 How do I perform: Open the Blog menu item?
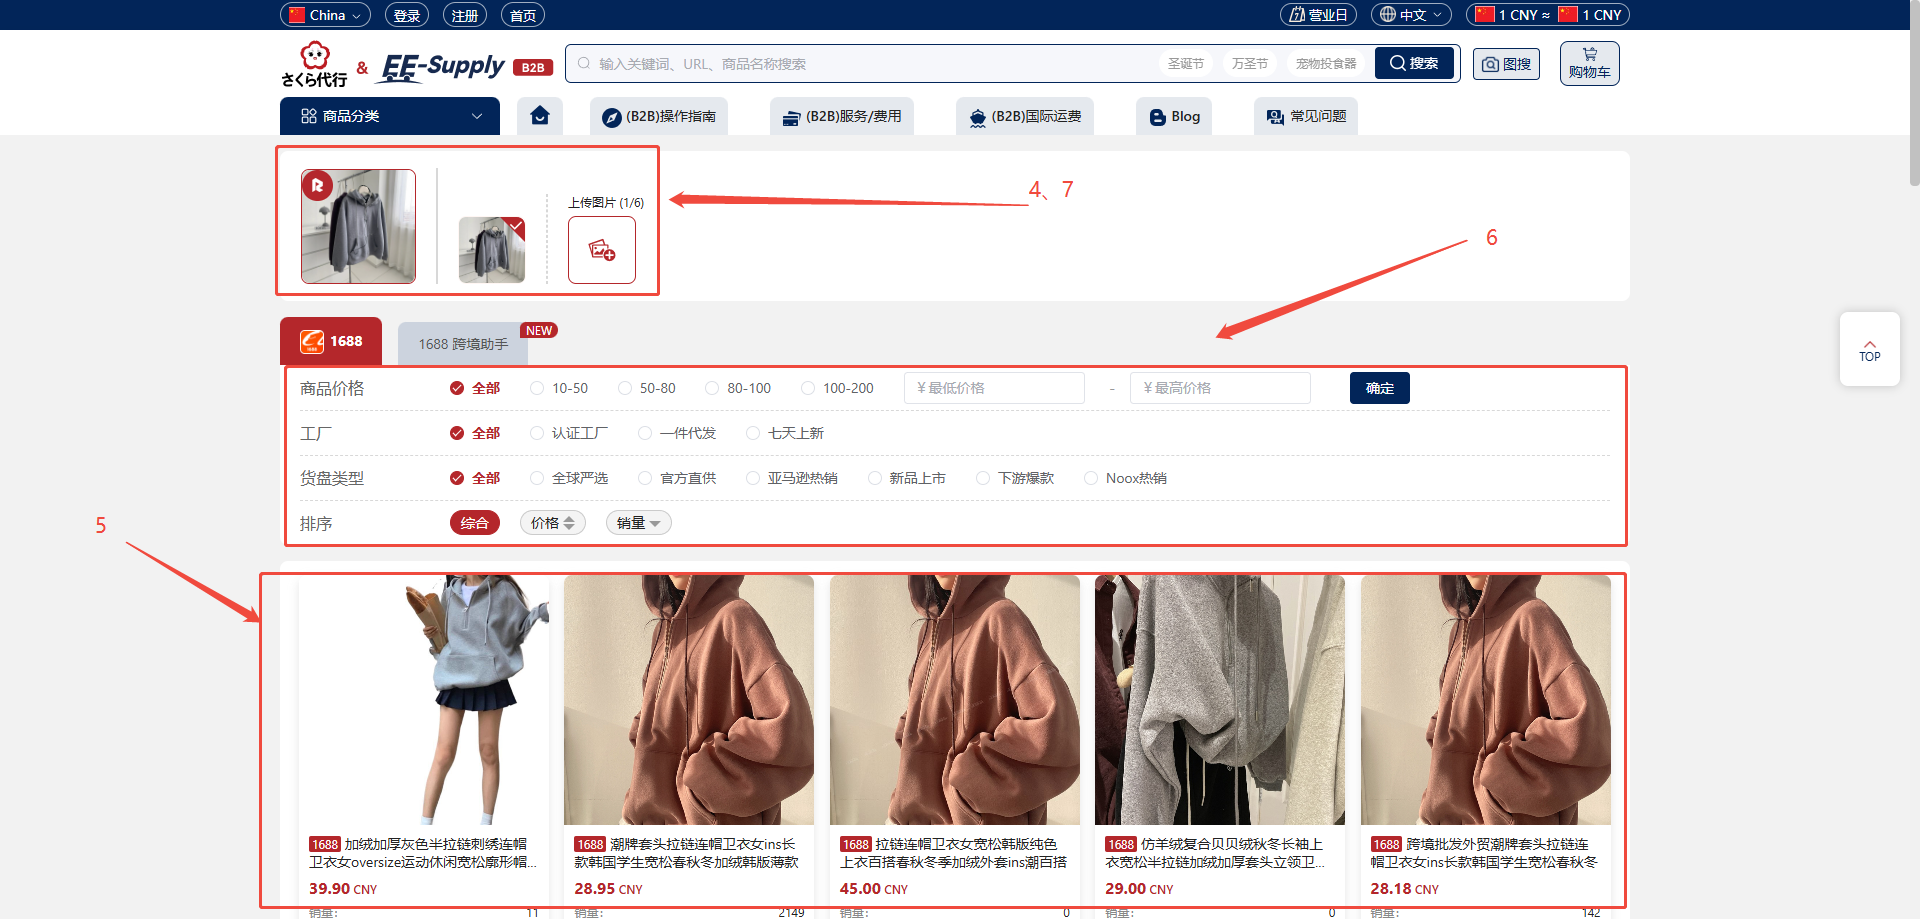point(1174,116)
